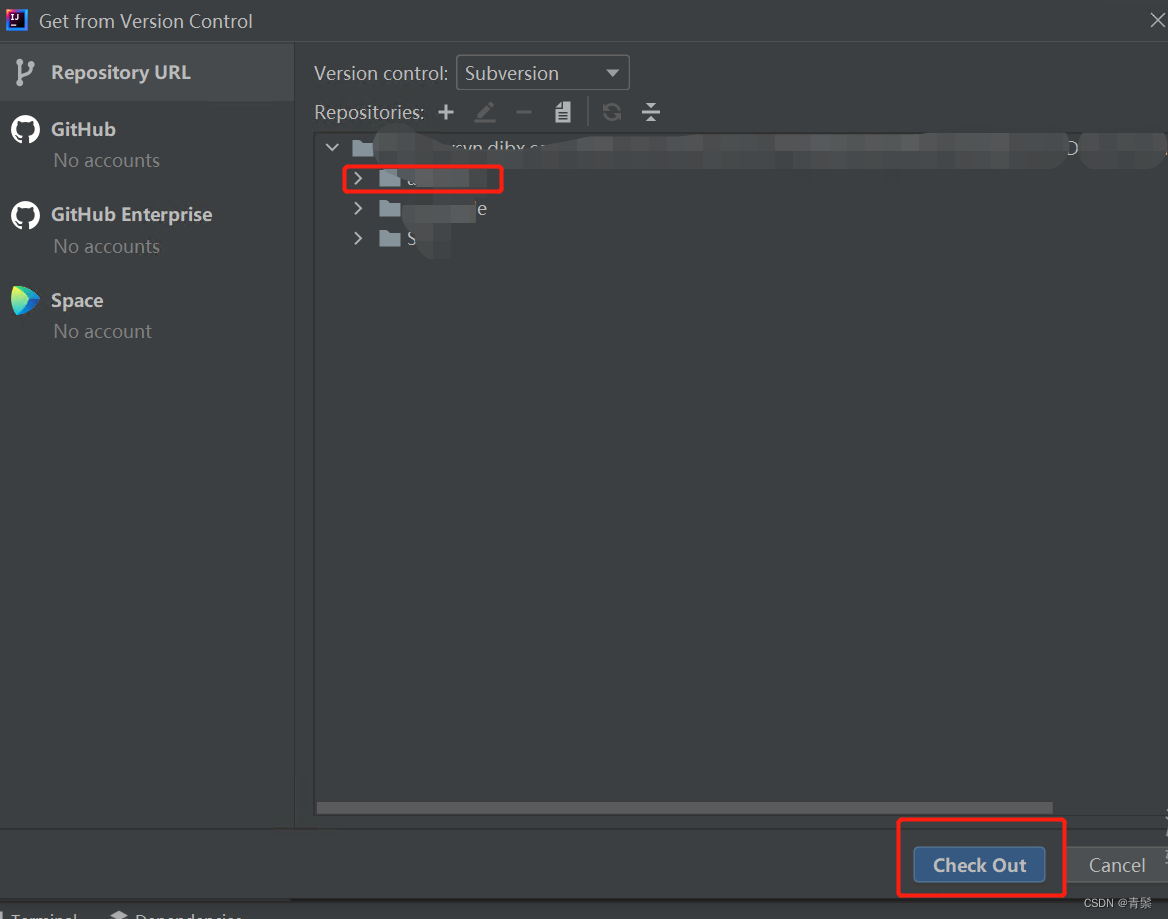Select the third folder icon labeled 'S'
Viewport: 1168px width, 919px height.
[x=390, y=238]
